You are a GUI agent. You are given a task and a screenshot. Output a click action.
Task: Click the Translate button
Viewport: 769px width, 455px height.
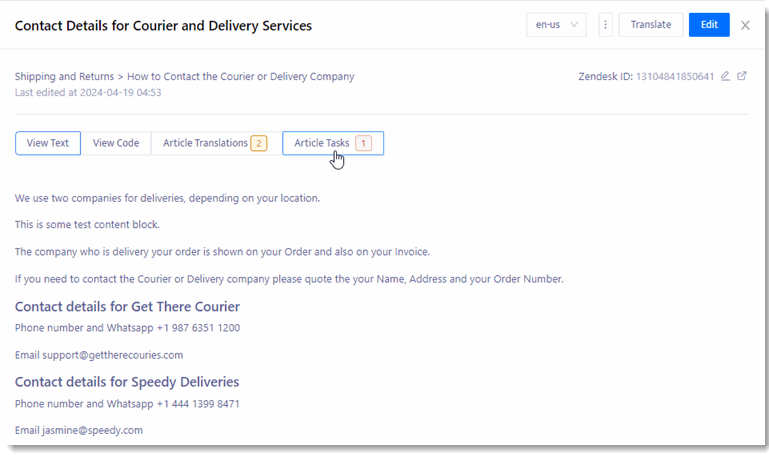[x=650, y=25]
